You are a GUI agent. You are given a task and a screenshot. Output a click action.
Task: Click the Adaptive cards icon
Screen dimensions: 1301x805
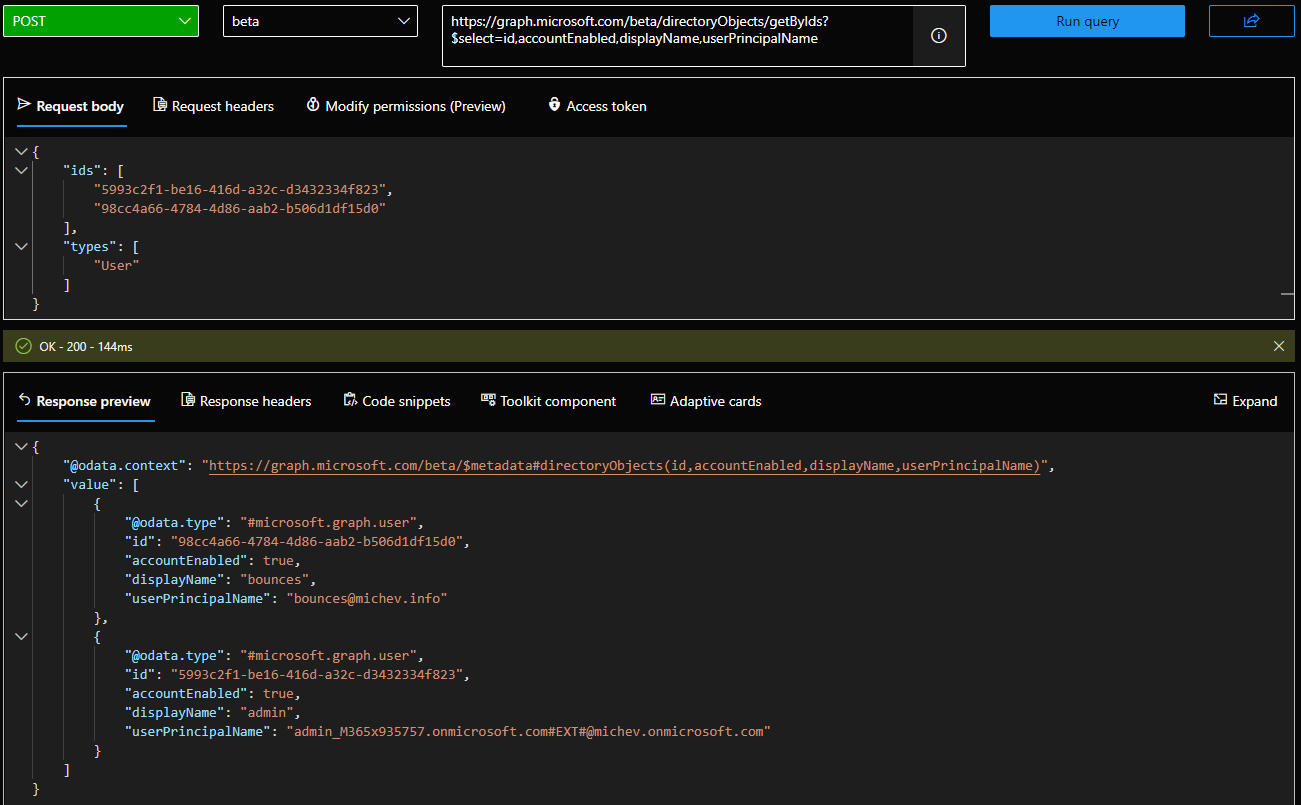(658, 400)
